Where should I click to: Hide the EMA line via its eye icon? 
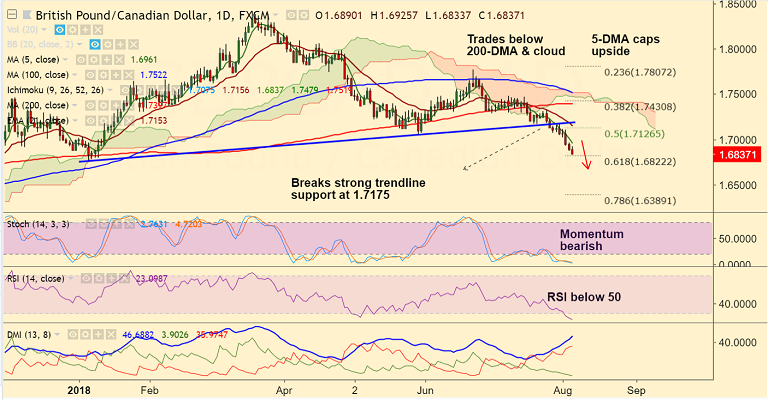90,120
